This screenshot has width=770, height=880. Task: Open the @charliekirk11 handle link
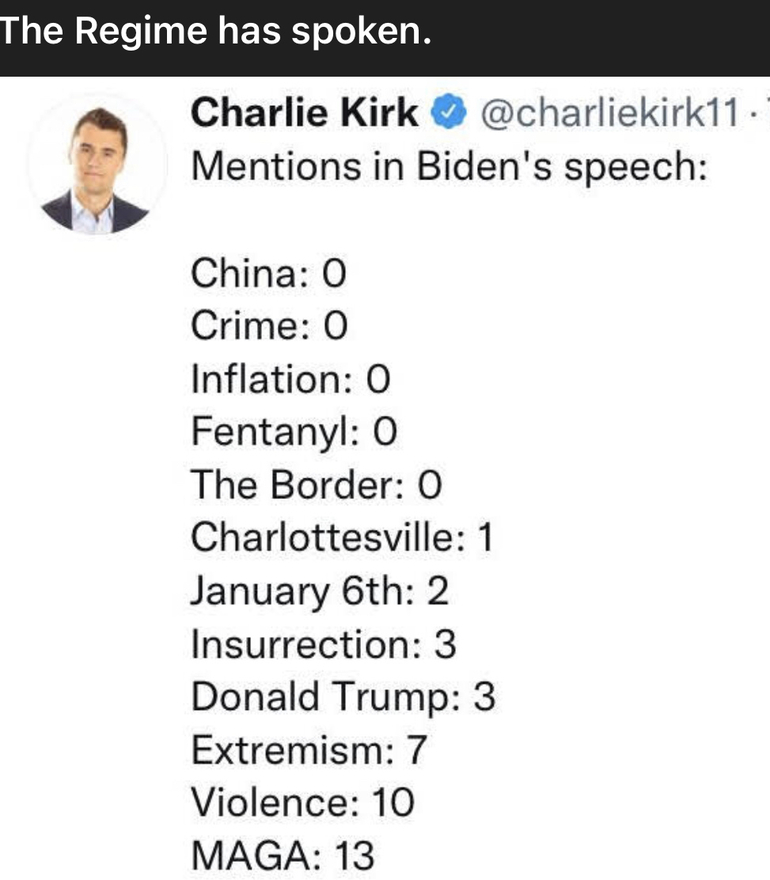click(600, 114)
